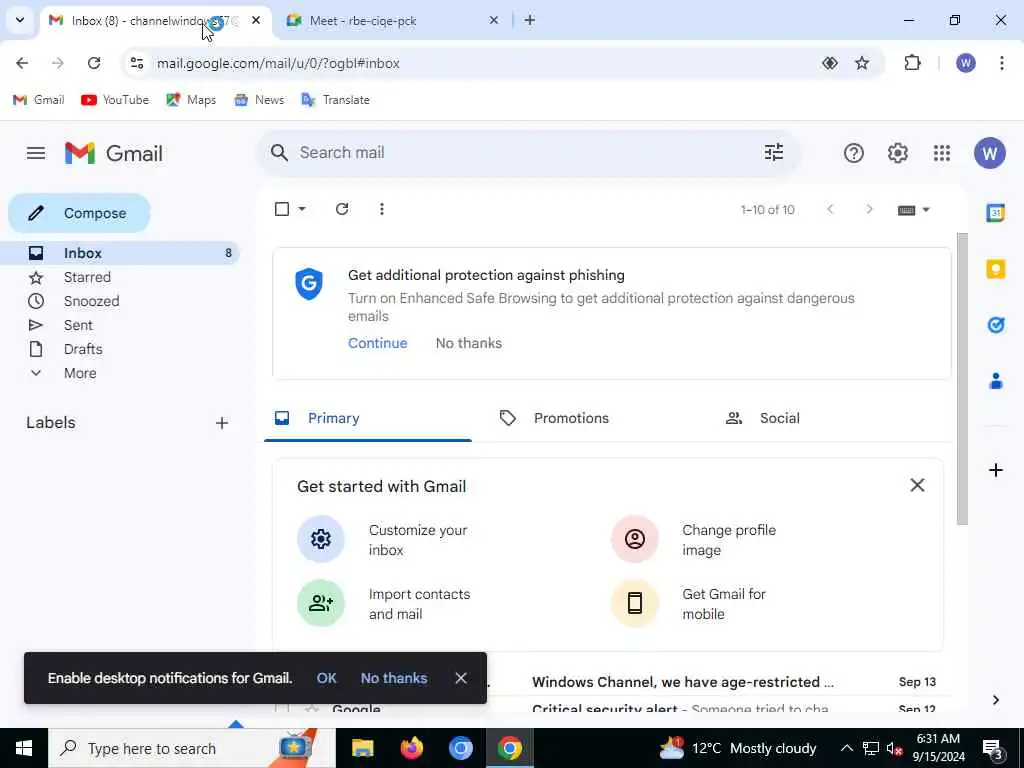Click OK to enable desktop notifications
The height and width of the screenshot is (768, 1024).
tap(327, 679)
